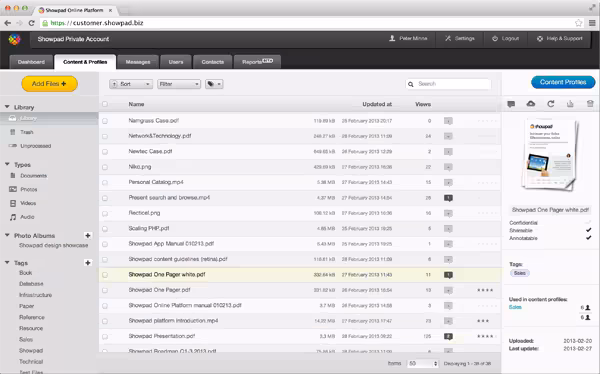Image resolution: width=600 pixels, height=374 pixels.
Task: Switch to the Contacts tab
Action: pos(213,62)
